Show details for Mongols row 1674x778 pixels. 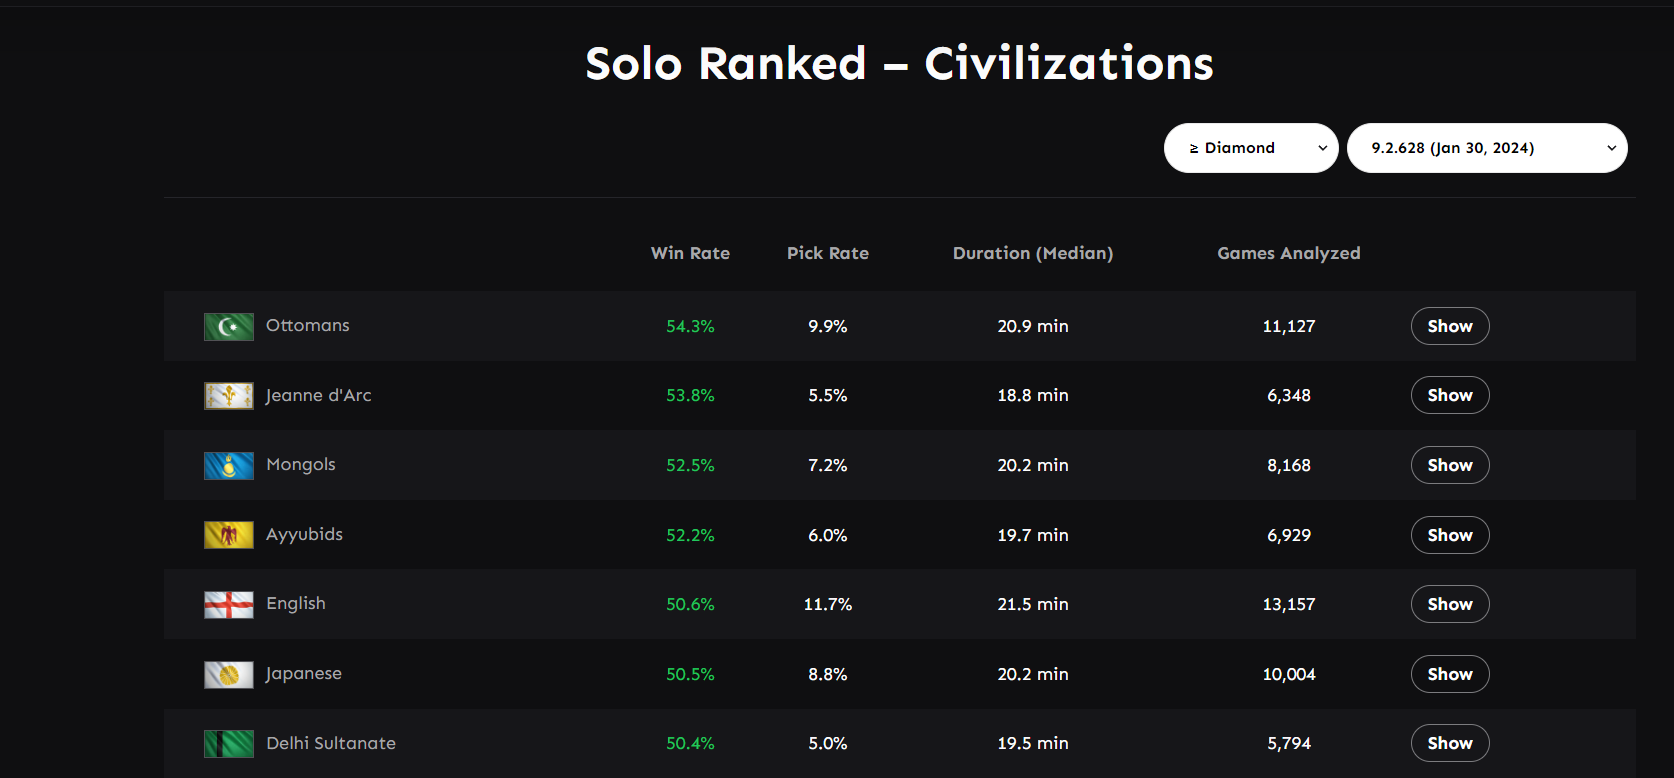[1450, 465]
